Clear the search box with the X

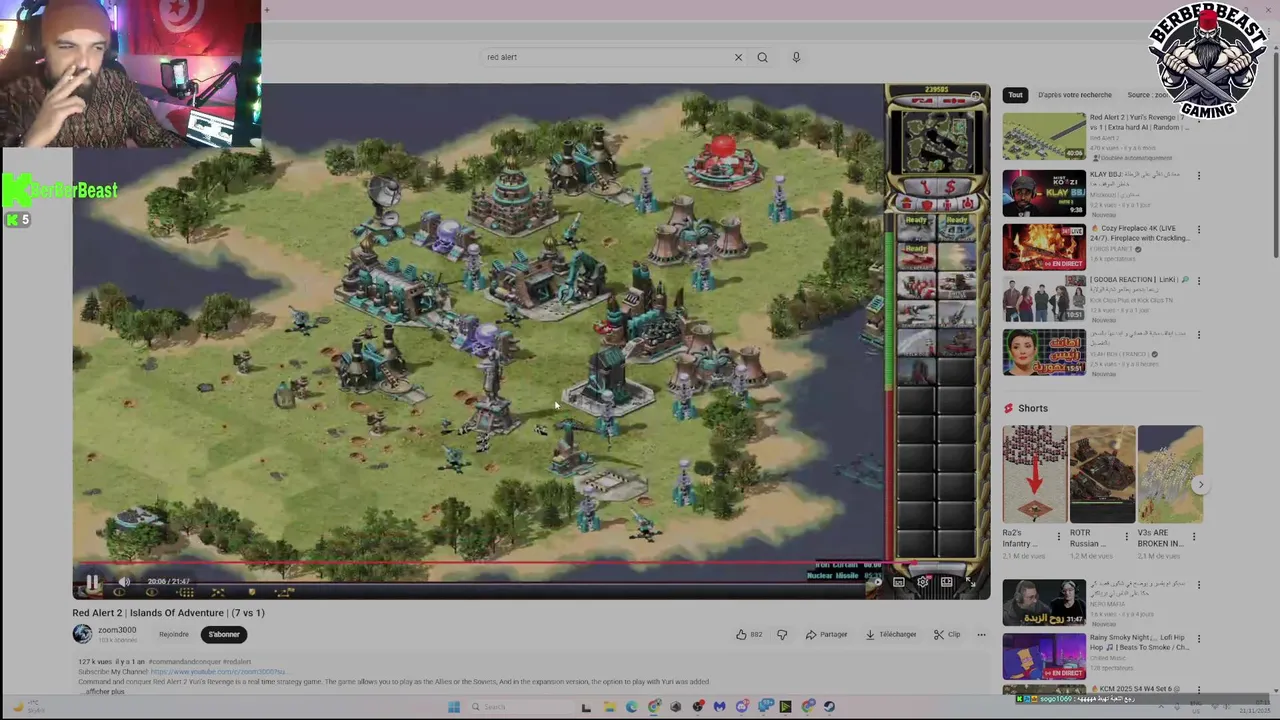point(738,57)
